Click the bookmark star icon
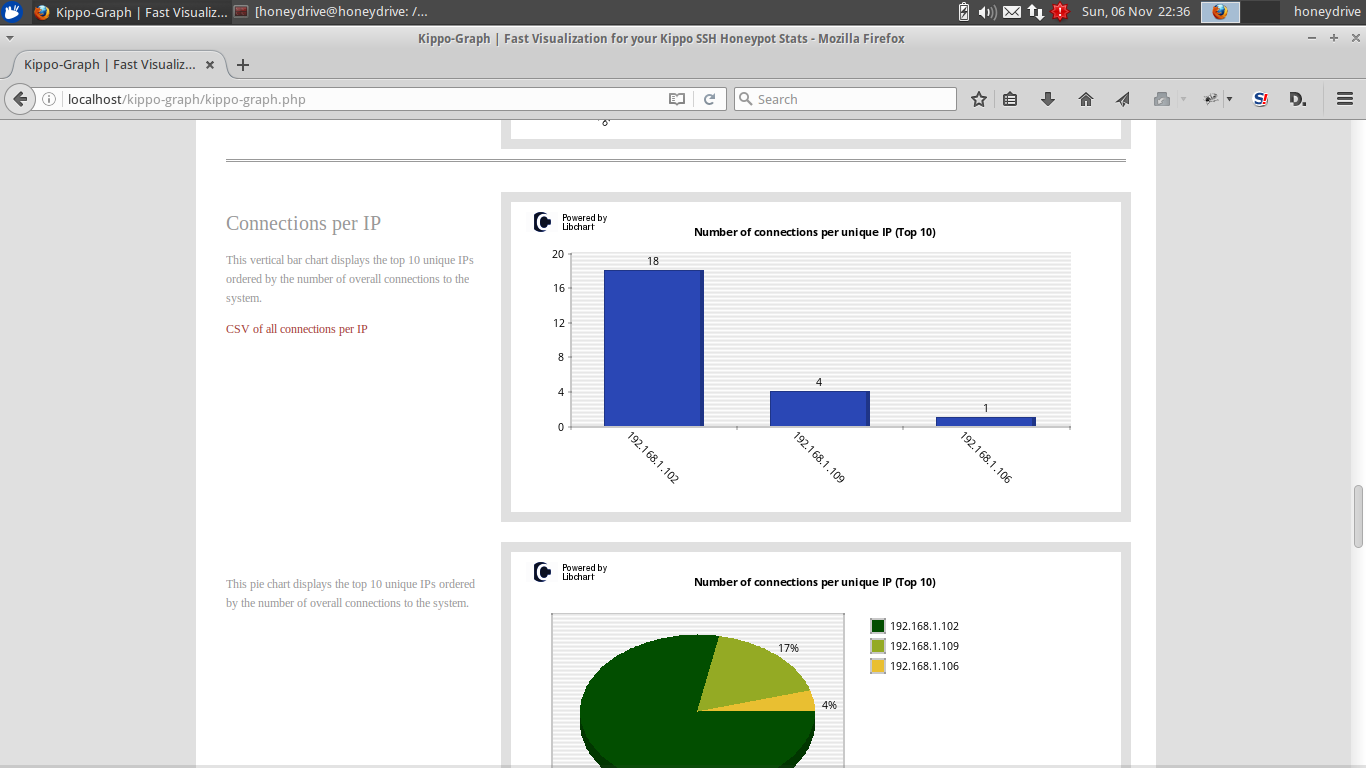 tap(979, 99)
